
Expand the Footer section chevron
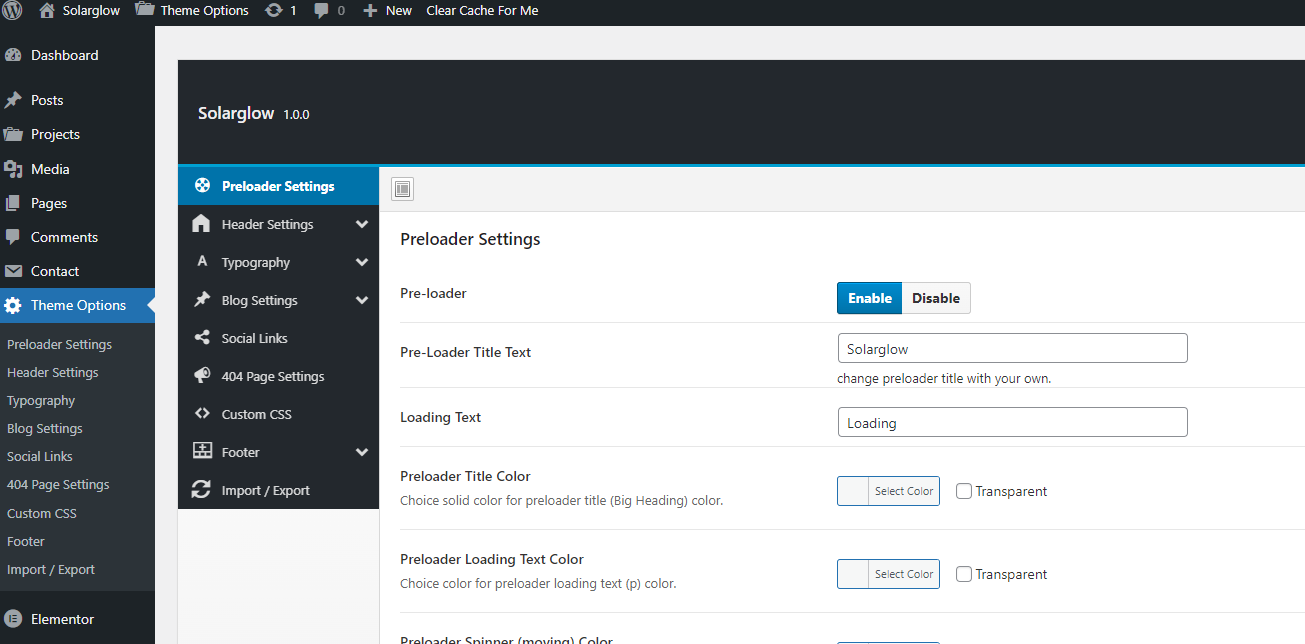pyautogui.click(x=362, y=452)
